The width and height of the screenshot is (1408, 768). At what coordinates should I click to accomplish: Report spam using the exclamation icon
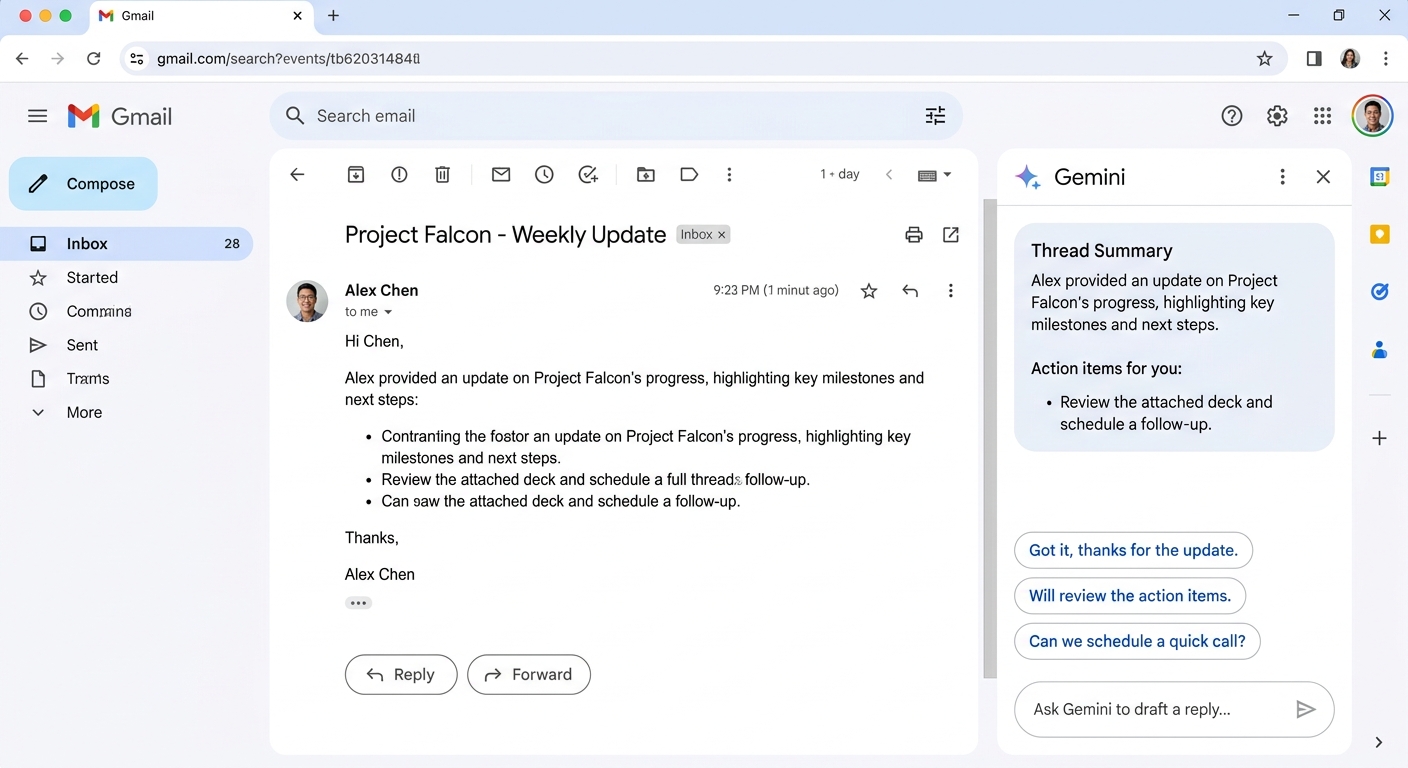click(399, 175)
